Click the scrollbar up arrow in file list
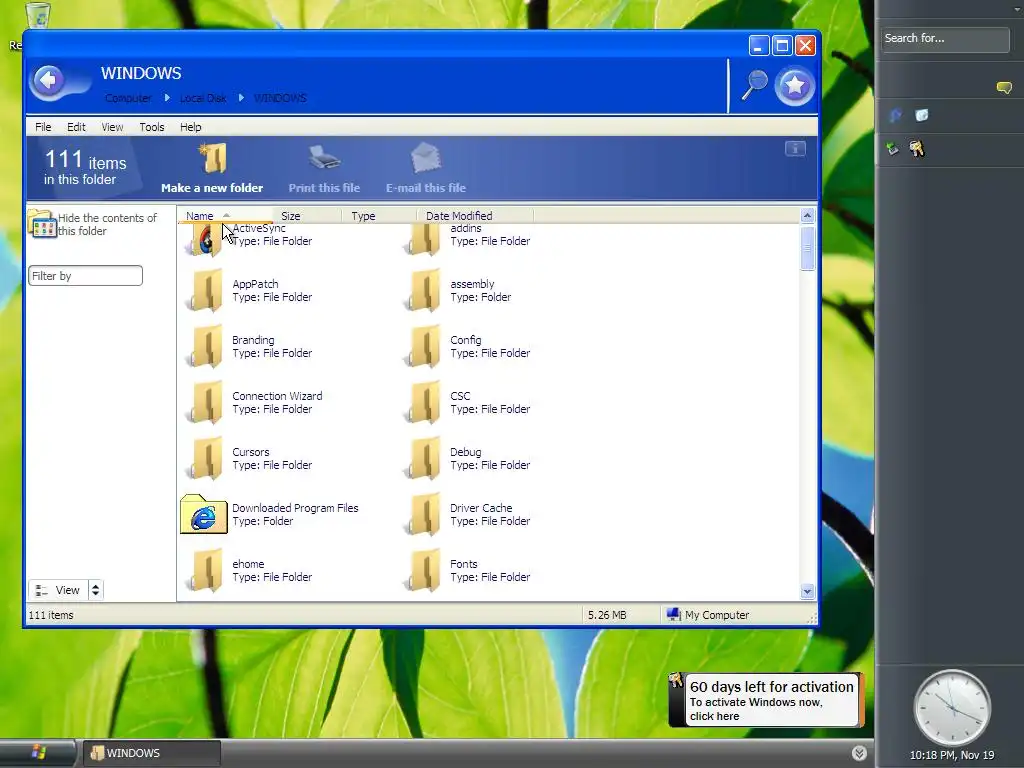The image size is (1024, 768). (807, 216)
